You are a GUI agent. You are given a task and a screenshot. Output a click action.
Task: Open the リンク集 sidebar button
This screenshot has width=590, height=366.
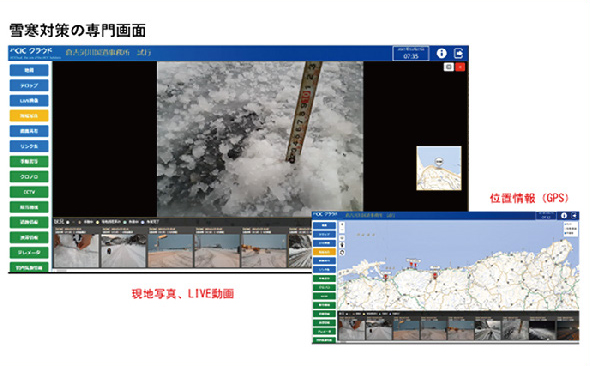(29, 146)
